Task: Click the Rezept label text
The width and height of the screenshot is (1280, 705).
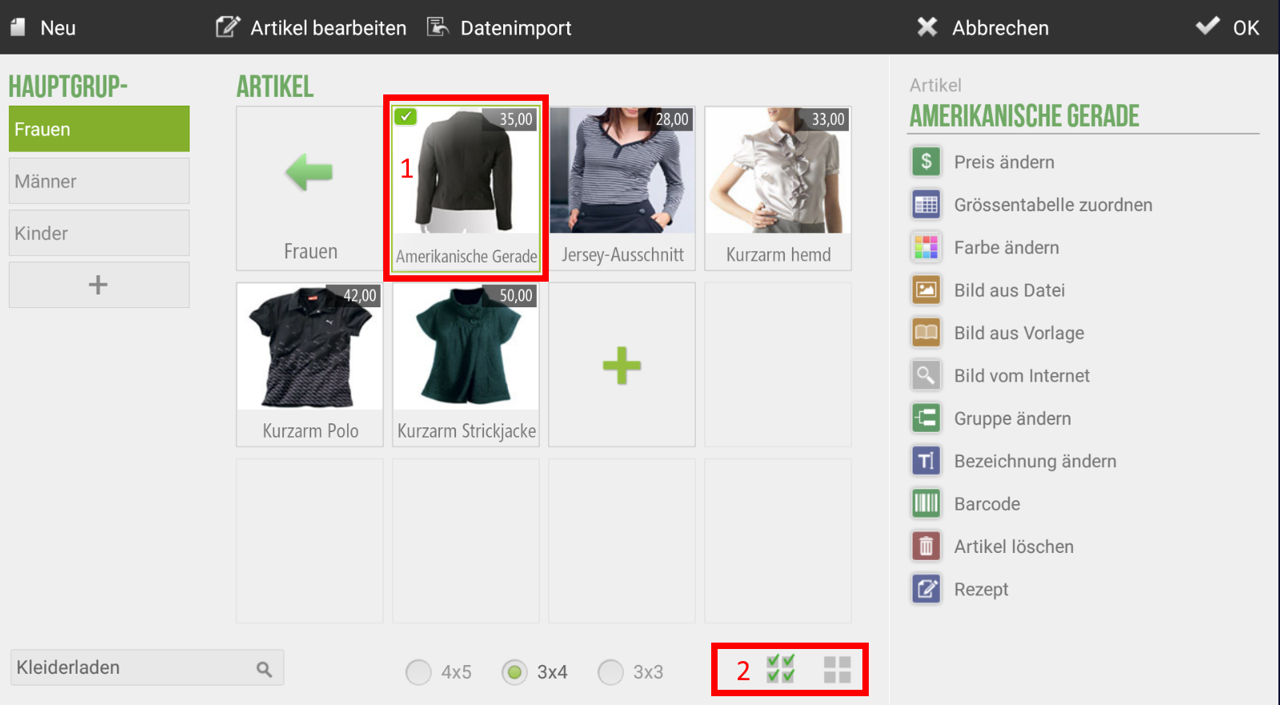Action: click(981, 590)
